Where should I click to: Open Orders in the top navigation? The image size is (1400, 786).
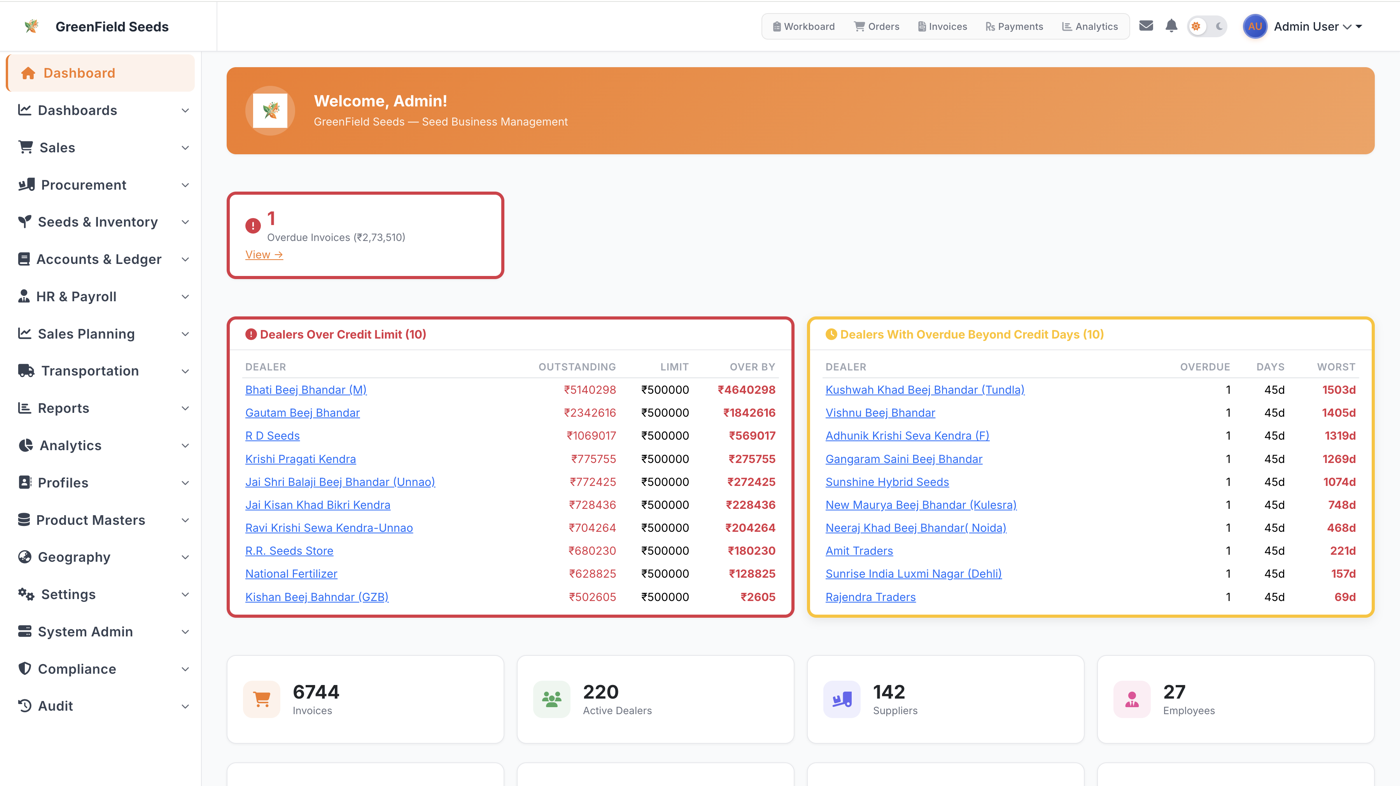(877, 26)
